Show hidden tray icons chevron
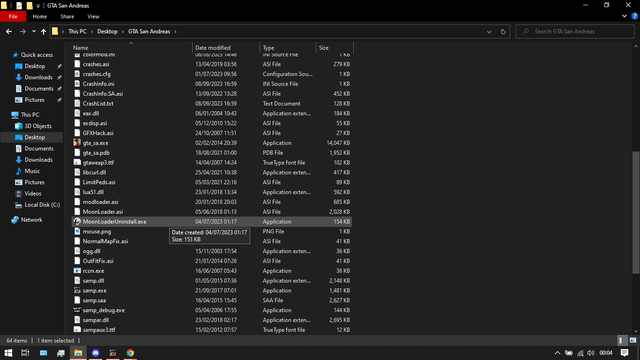 pyautogui.click(x=557, y=353)
